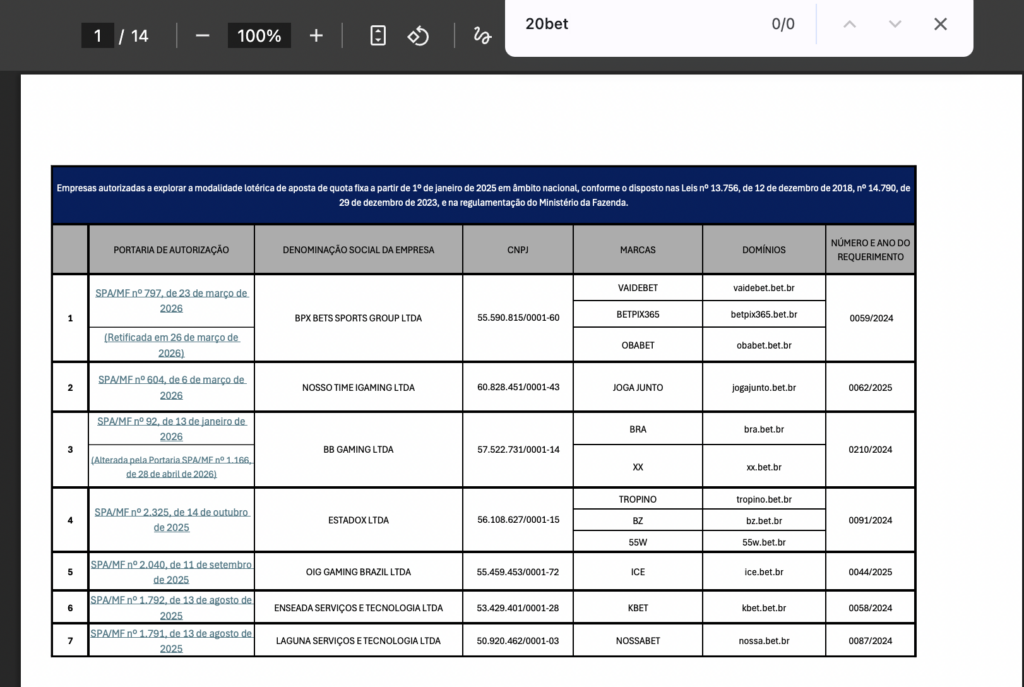Open the Retificada em 26 de março link
Viewport: 1024px width, 687px height.
click(x=171, y=345)
